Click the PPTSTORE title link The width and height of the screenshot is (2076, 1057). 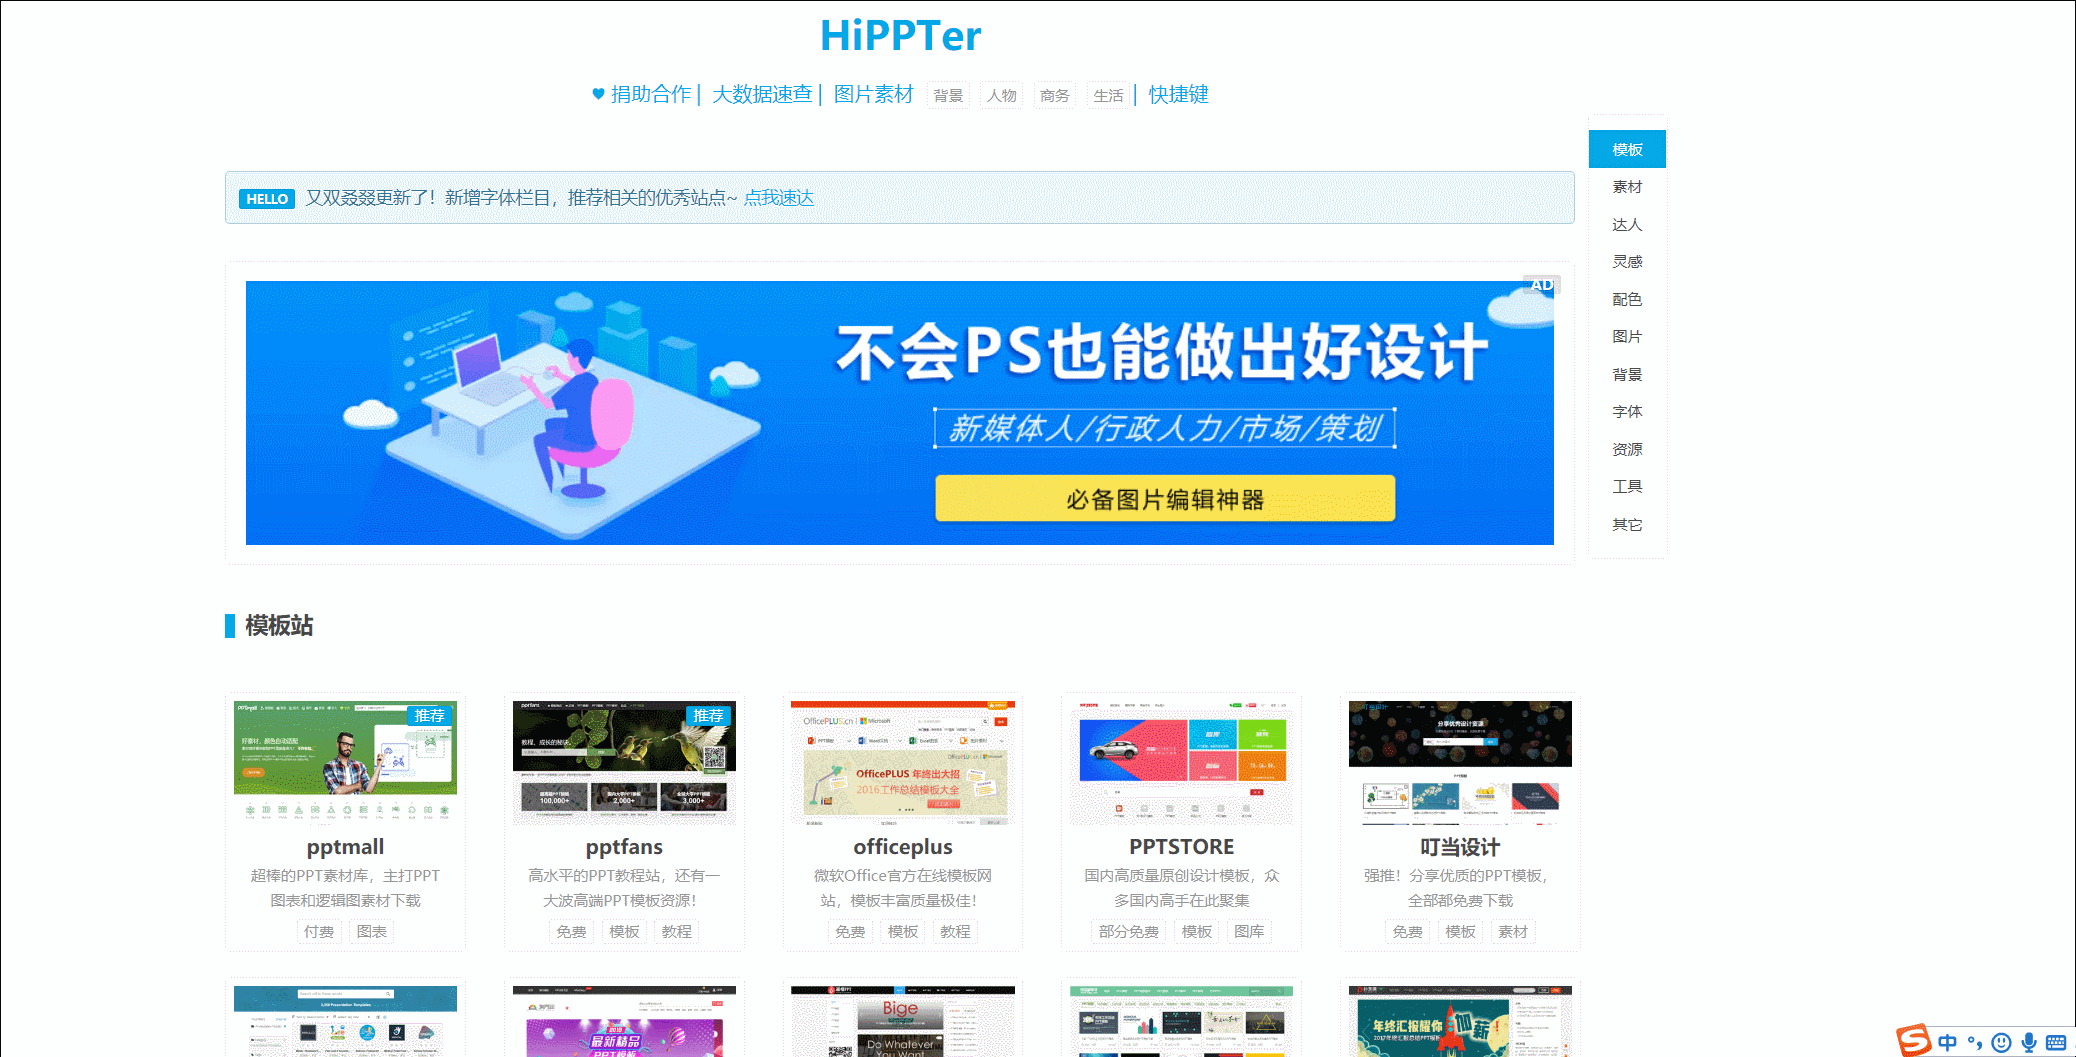1181,847
